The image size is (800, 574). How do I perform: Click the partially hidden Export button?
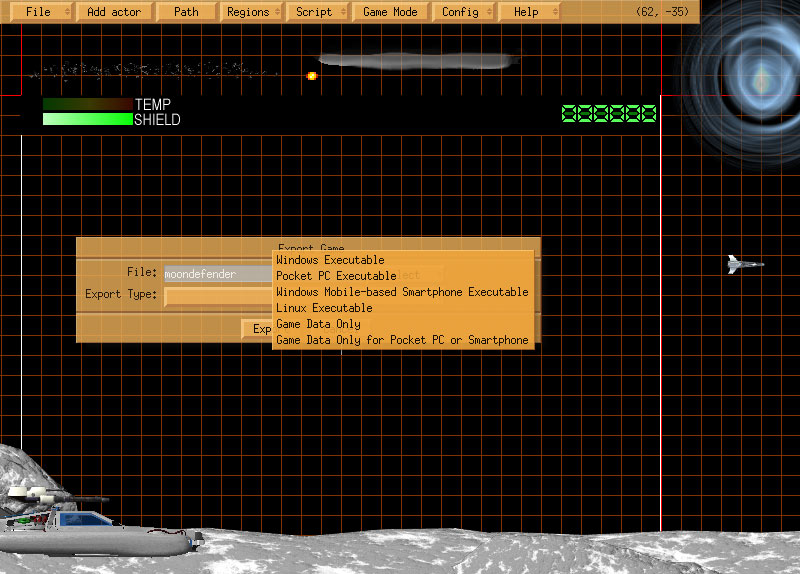(258, 329)
